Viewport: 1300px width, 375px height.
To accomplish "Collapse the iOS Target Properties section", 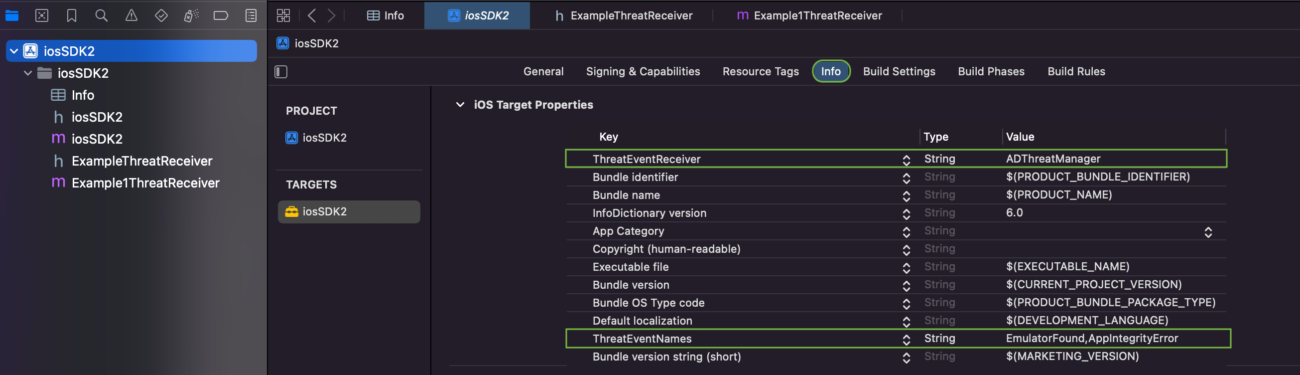I will (x=460, y=104).
